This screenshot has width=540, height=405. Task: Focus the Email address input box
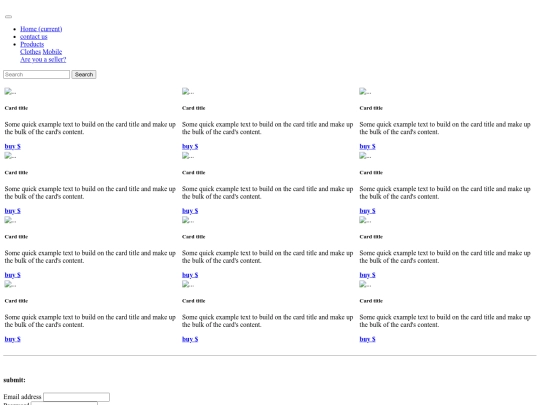point(76,397)
